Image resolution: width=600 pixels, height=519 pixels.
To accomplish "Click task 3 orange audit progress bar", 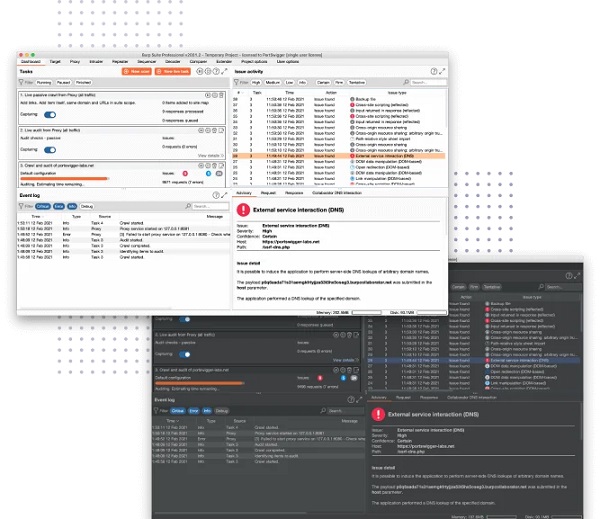I will (65, 178).
